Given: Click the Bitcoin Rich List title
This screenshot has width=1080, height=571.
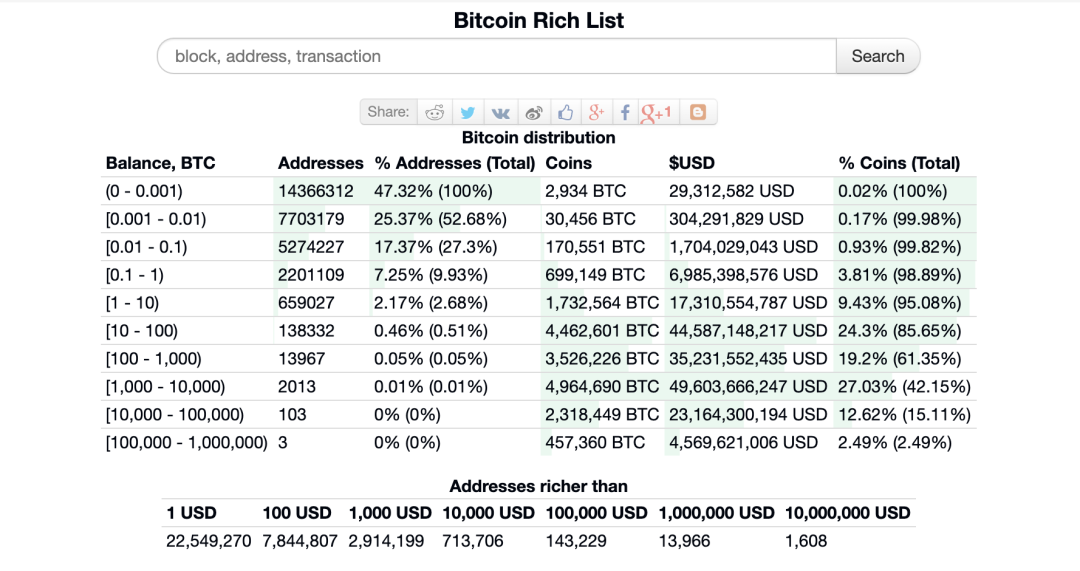Looking at the screenshot, I should pyautogui.click(x=539, y=20).
